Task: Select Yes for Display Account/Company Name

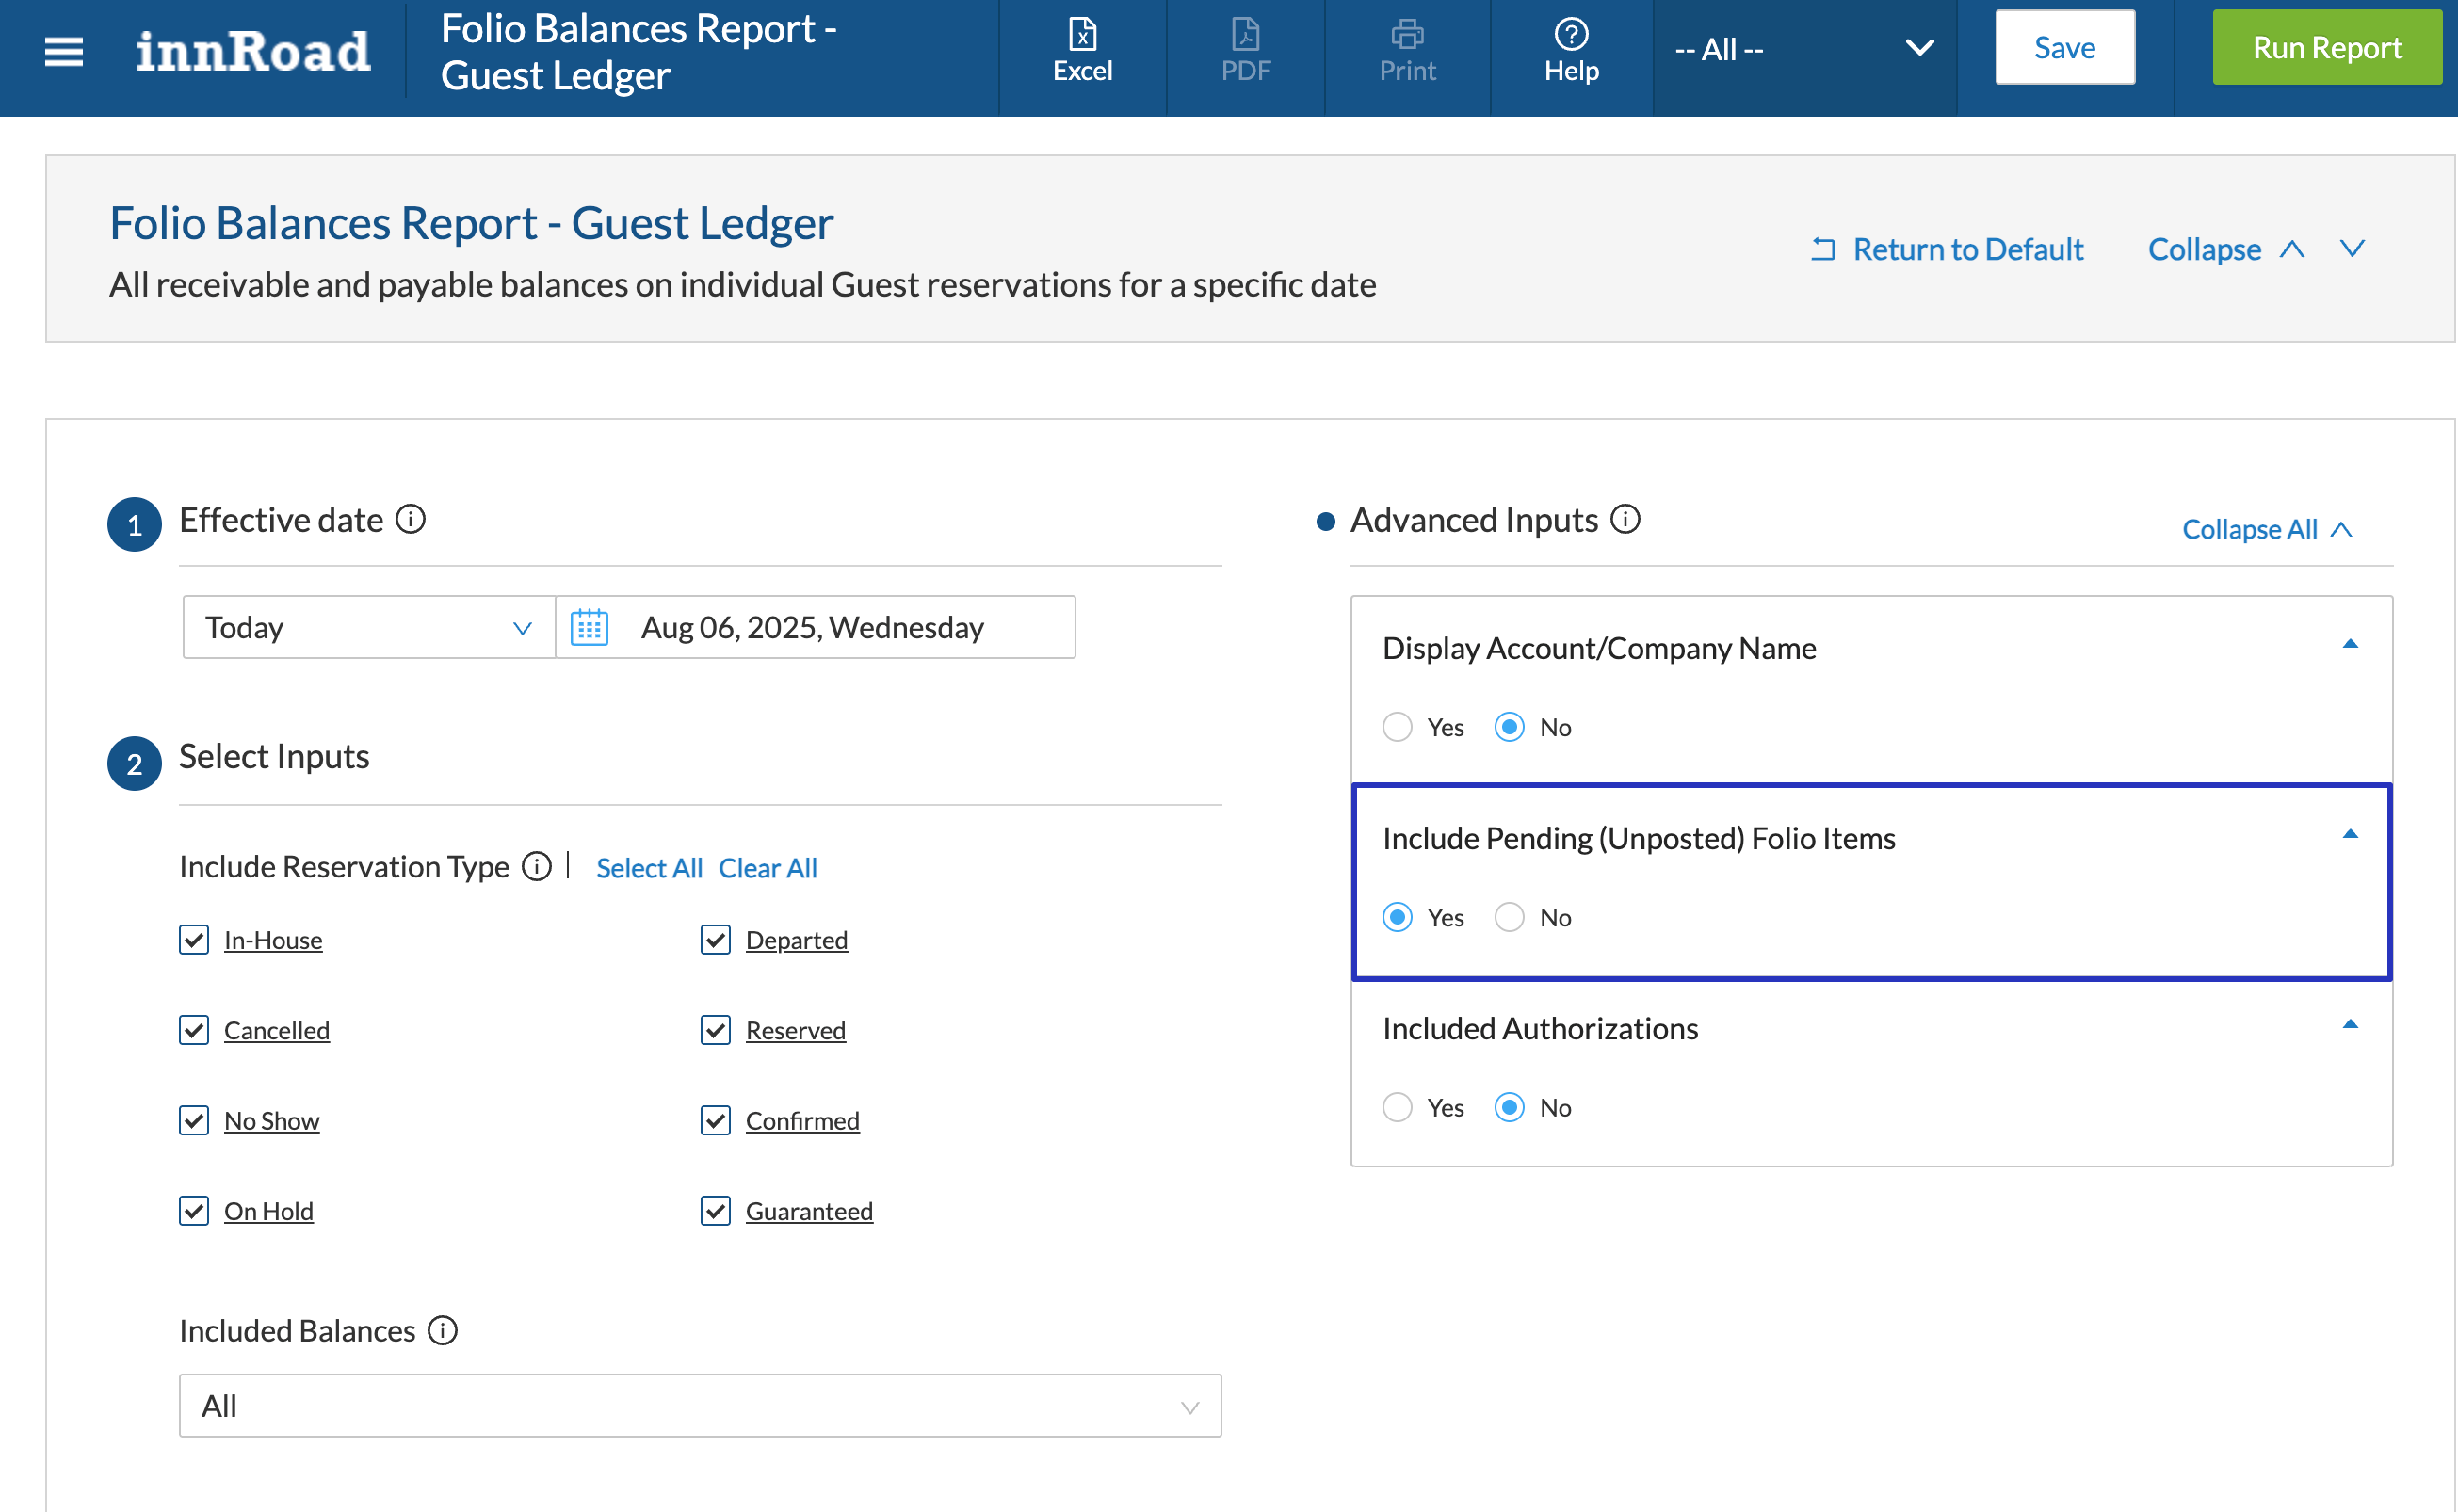Action: point(1397,727)
